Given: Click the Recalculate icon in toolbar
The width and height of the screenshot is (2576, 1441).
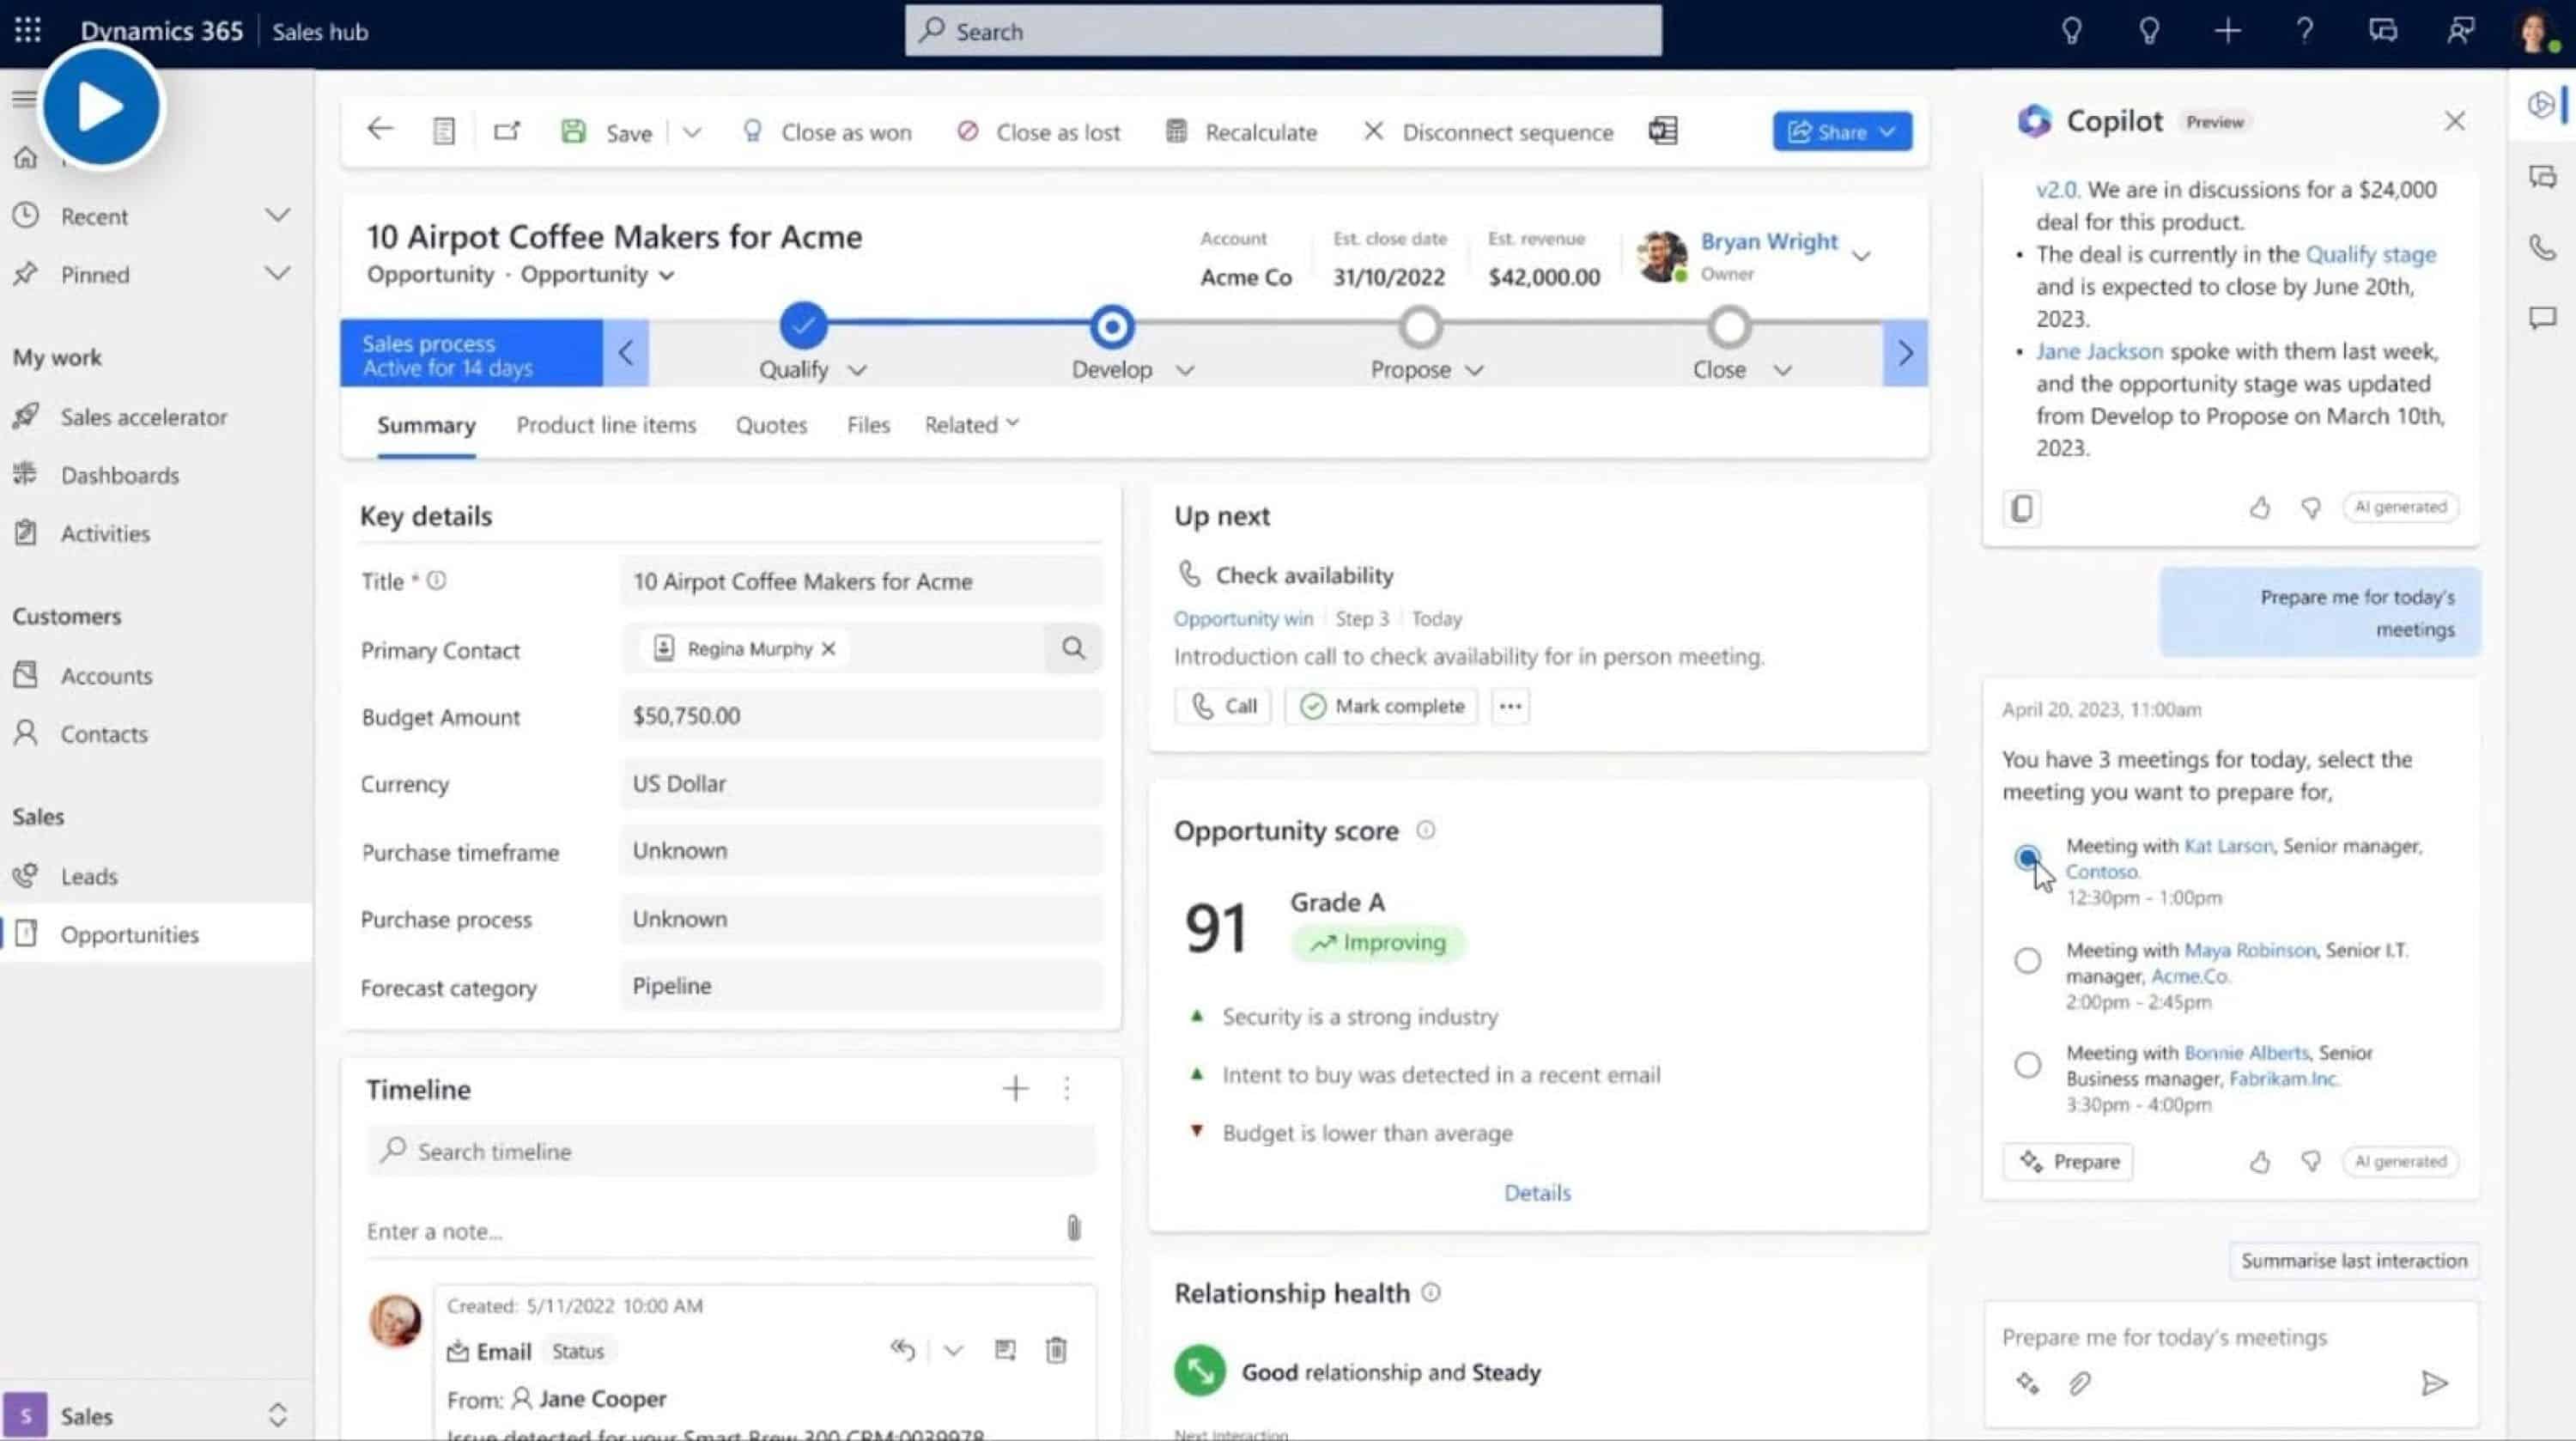Looking at the screenshot, I should click(1176, 131).
